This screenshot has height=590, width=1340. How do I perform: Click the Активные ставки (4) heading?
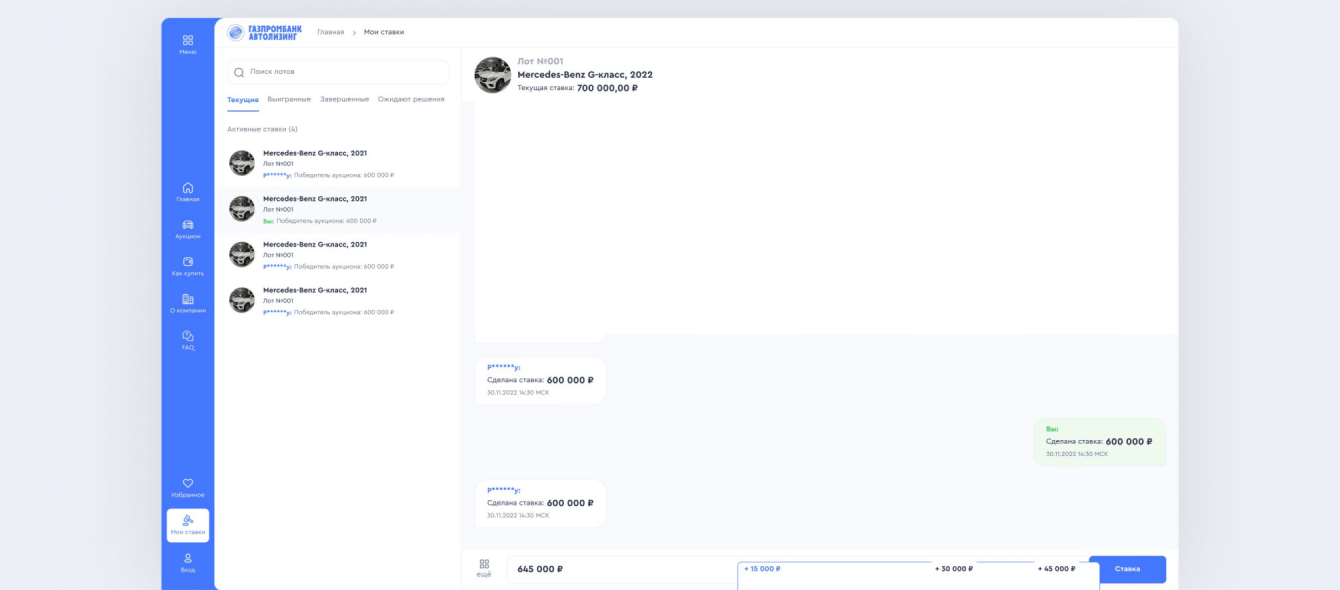[262, 129]
